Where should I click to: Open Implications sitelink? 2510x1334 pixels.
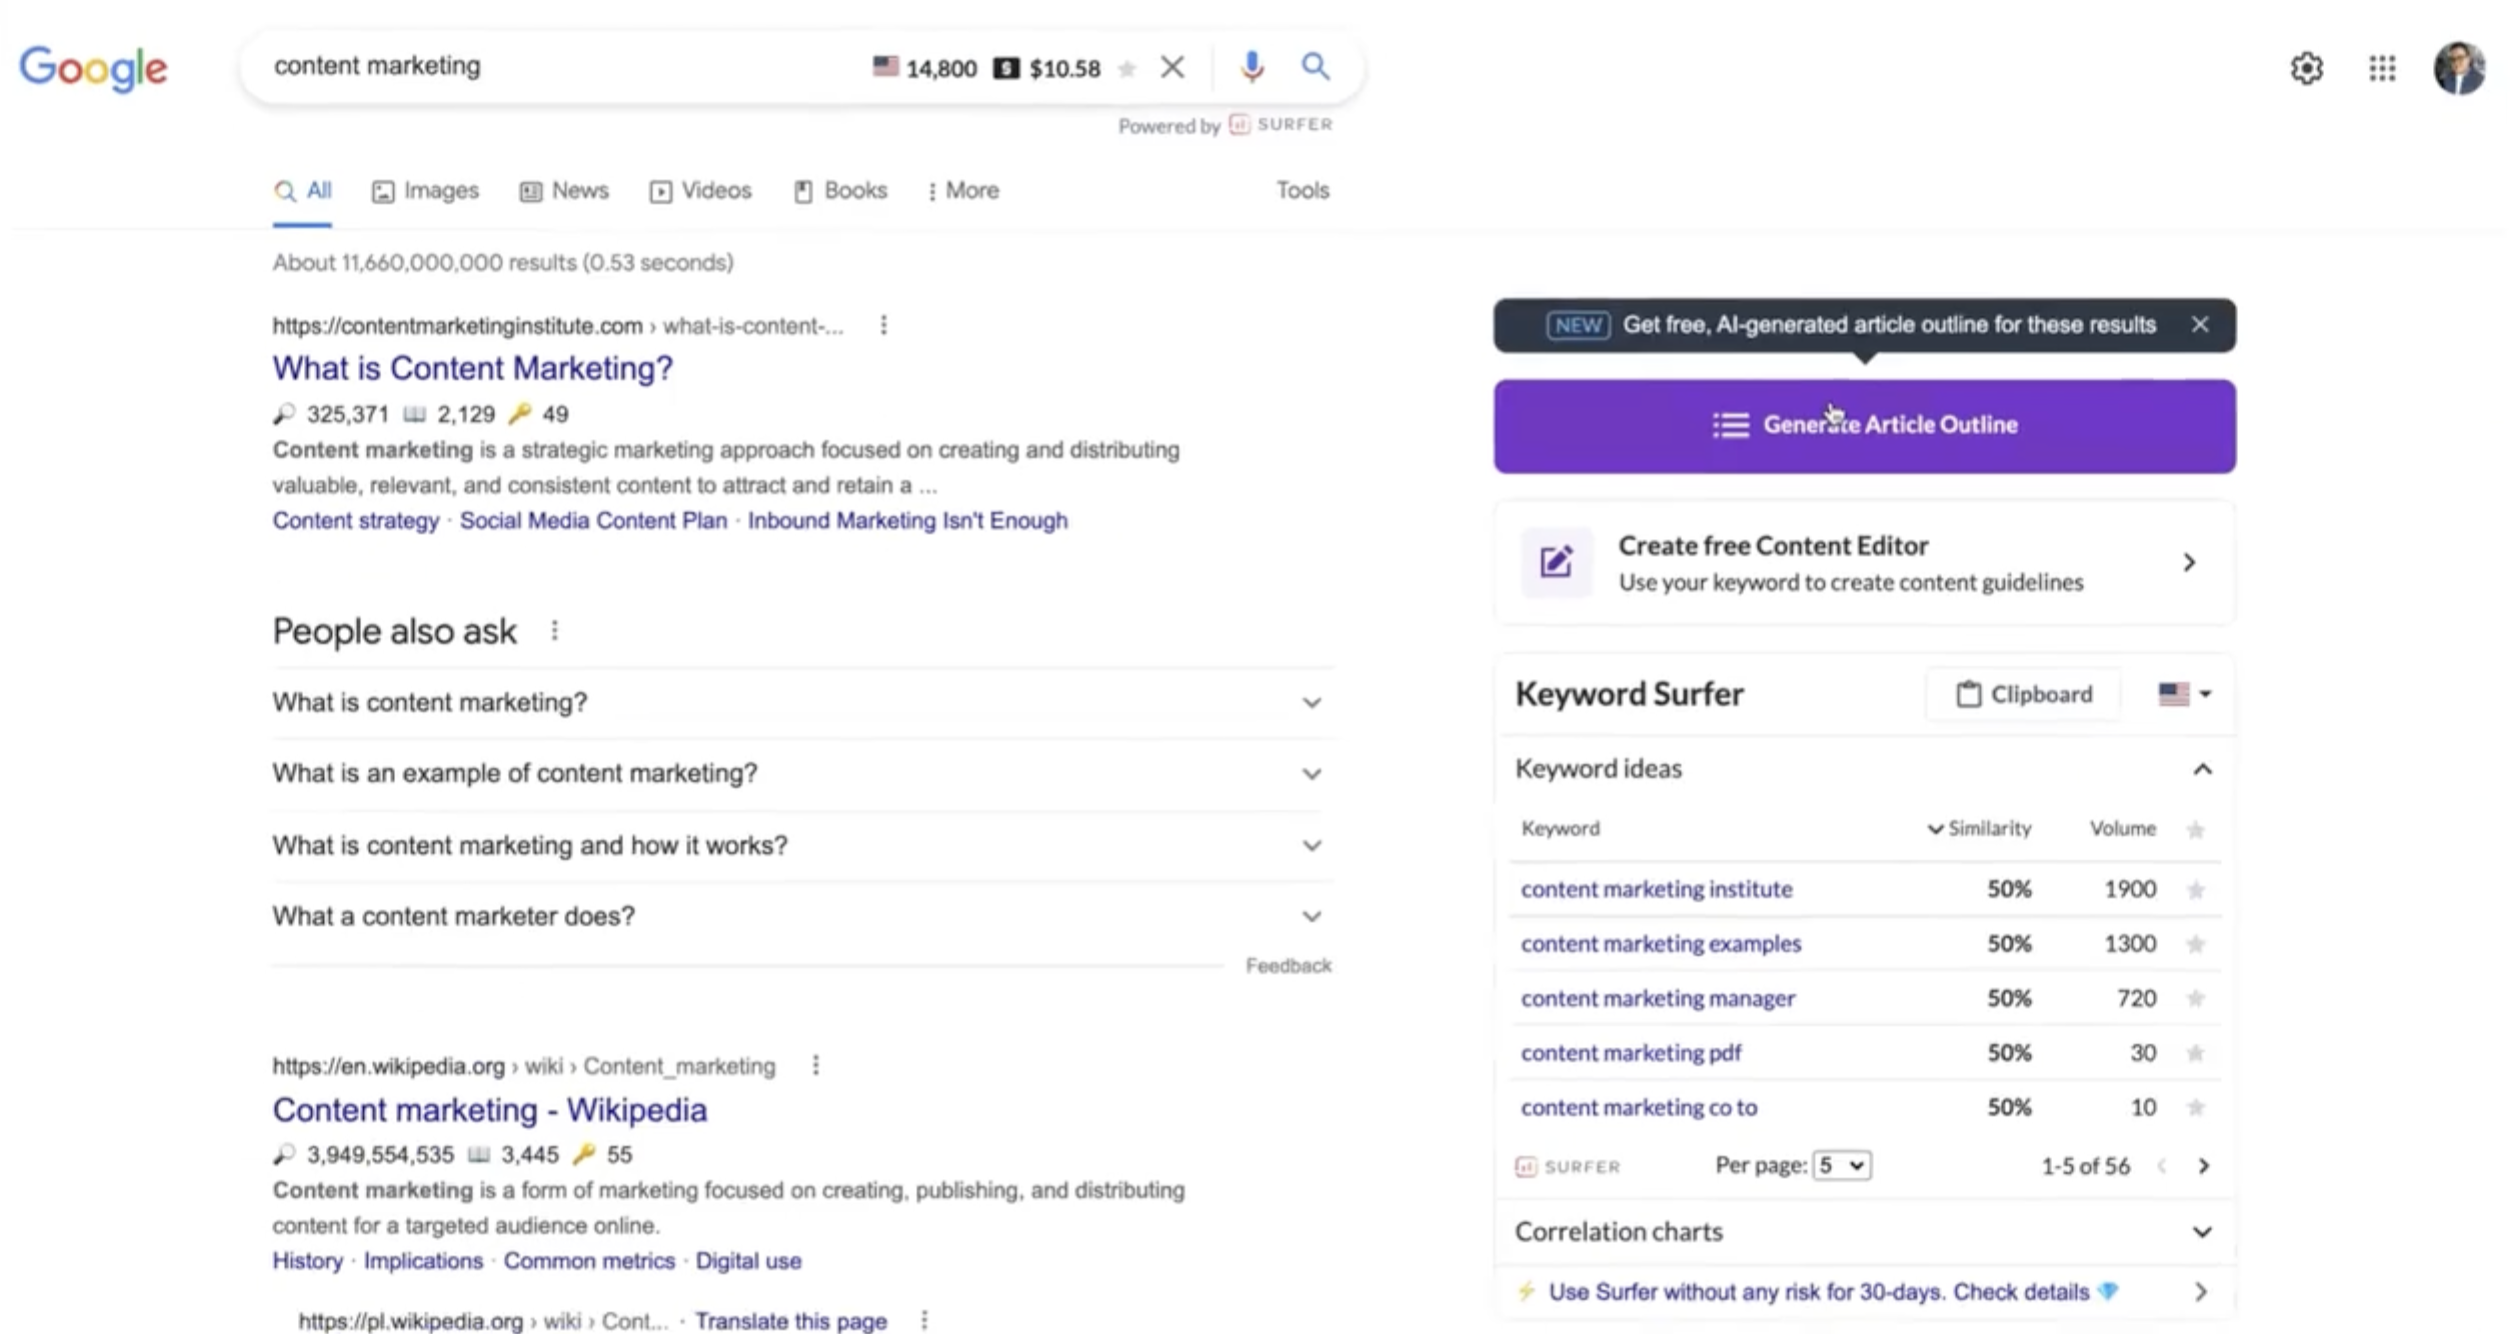423,1261
